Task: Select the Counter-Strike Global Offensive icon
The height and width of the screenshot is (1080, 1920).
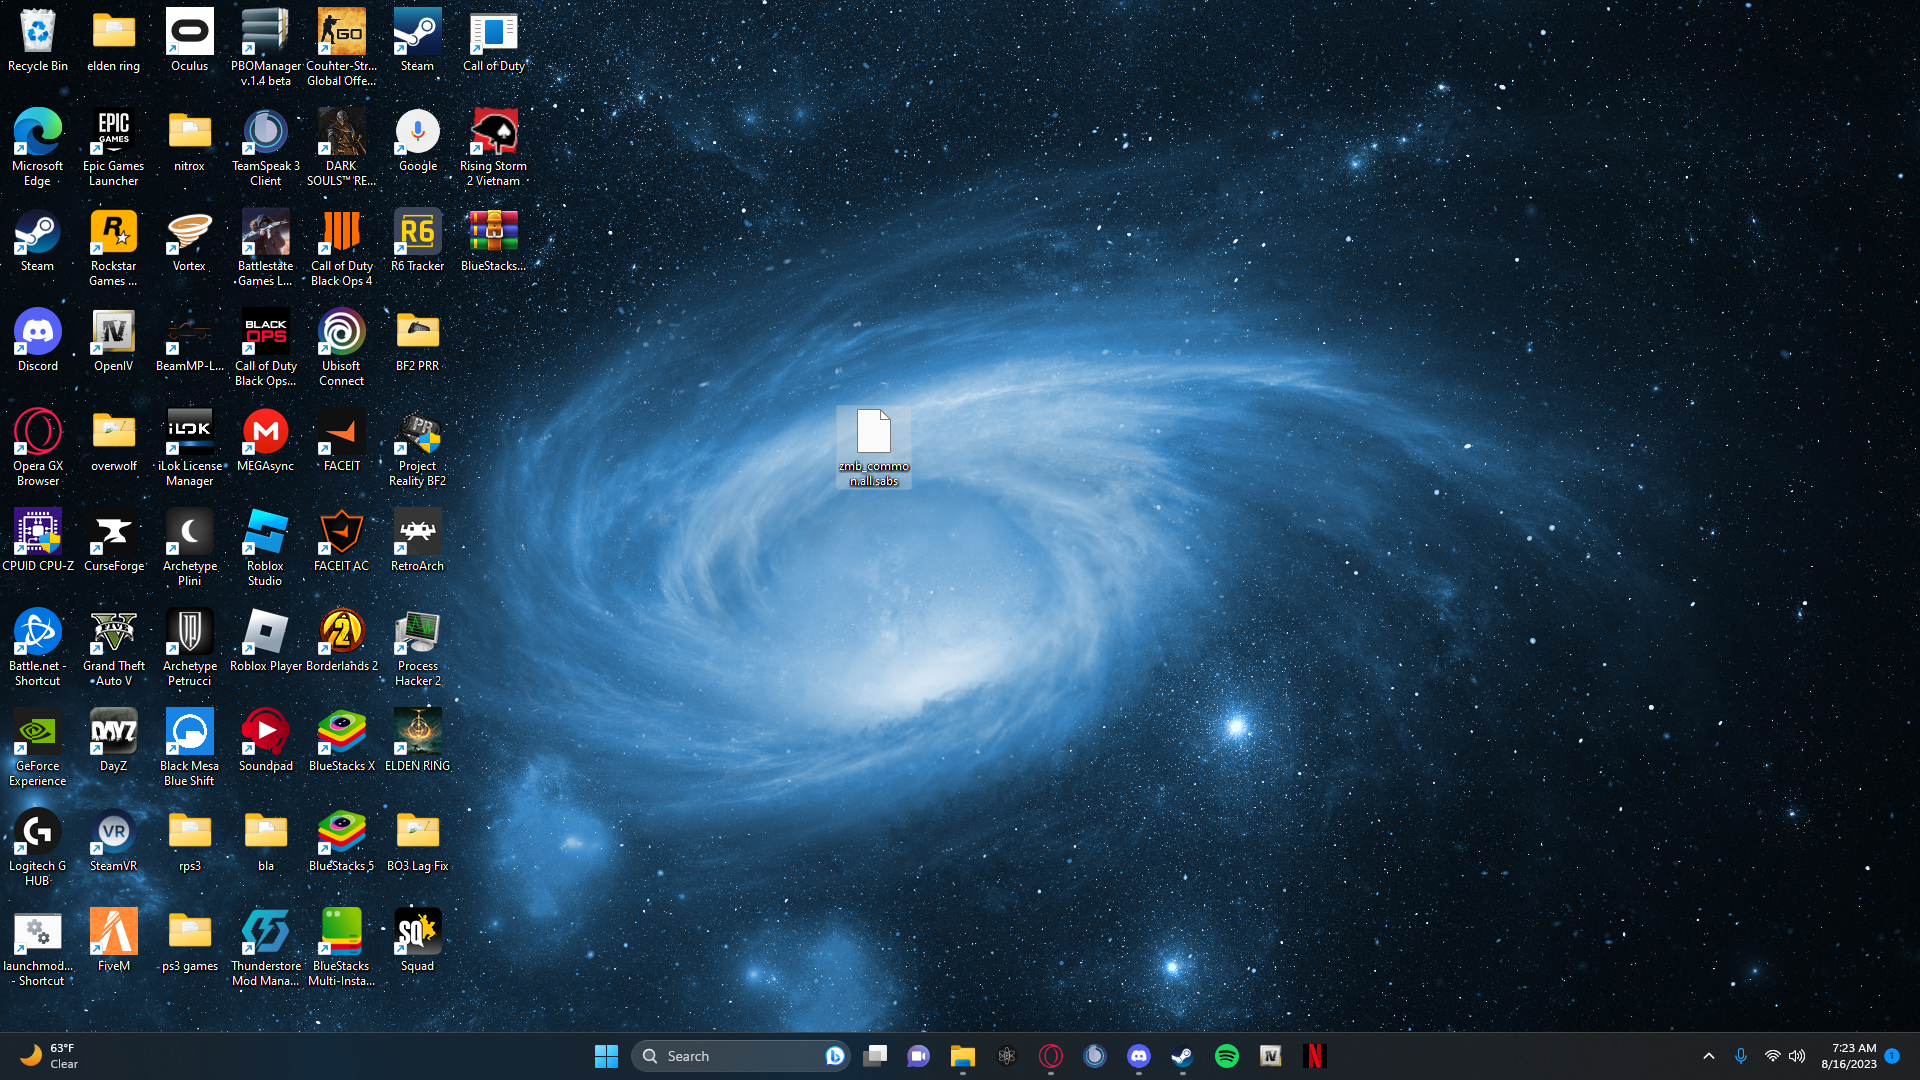Action: coord(341,47)
